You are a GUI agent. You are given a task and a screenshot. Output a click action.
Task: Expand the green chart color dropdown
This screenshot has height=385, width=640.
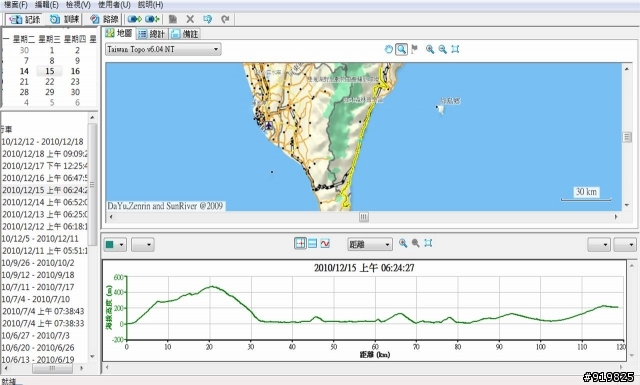(x=115, y=245)
